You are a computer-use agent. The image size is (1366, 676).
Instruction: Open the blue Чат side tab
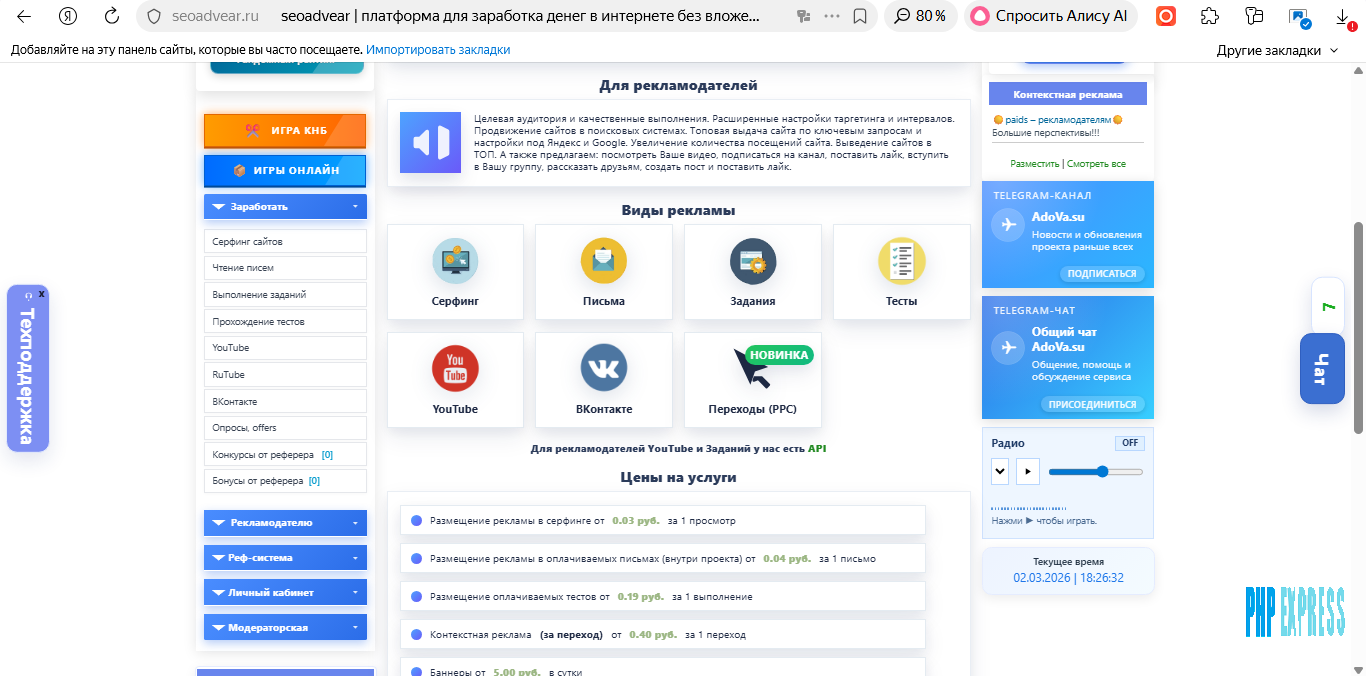[1322, 369]
